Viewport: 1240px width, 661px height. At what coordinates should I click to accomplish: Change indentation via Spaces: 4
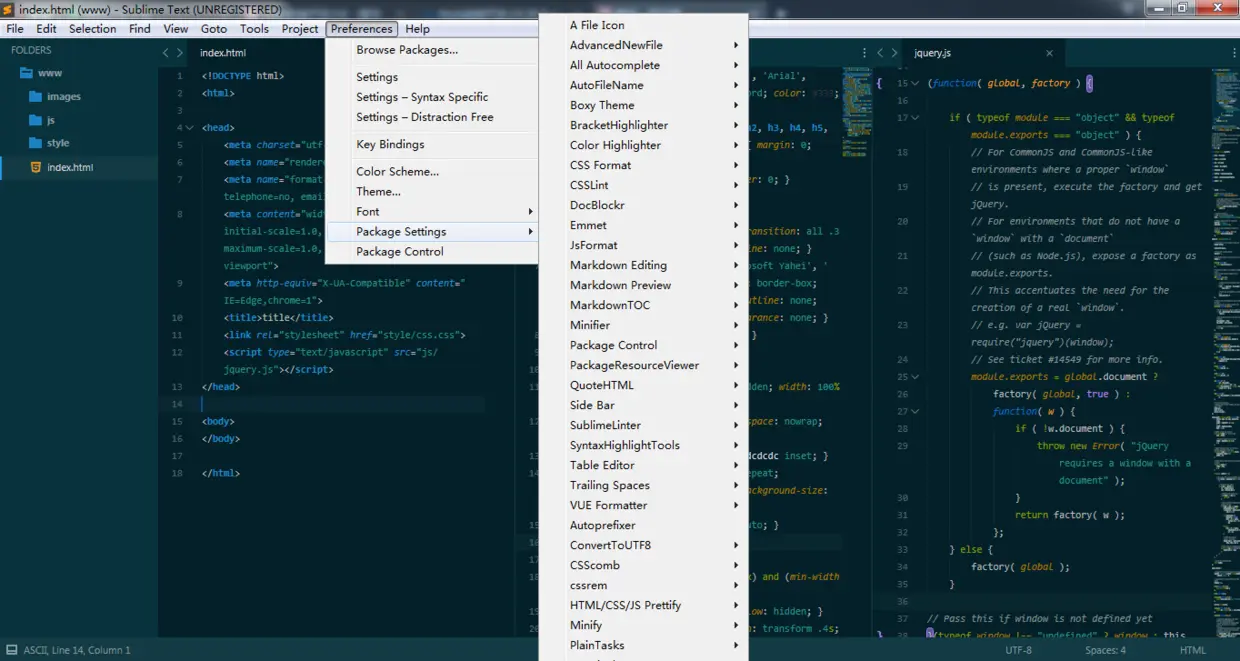click(1106, 650)
